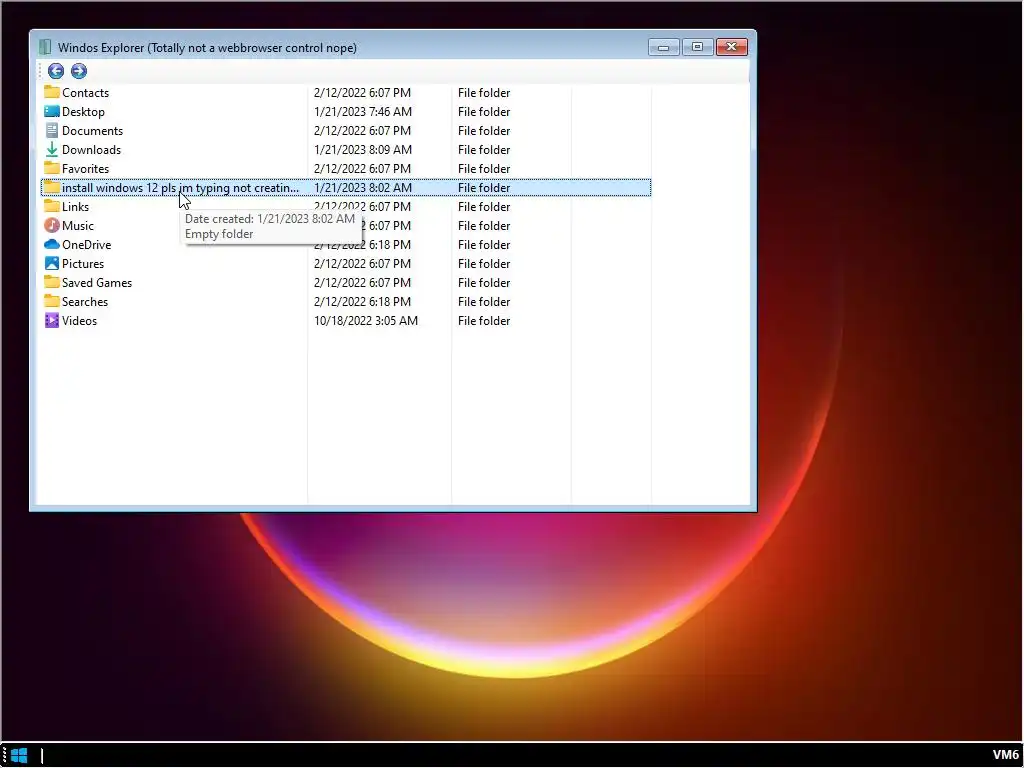Click date 1/21/2023 7:46 AM of Desktop
Image resolution: width=1024 pixels, height=768 pixels.
362,112
